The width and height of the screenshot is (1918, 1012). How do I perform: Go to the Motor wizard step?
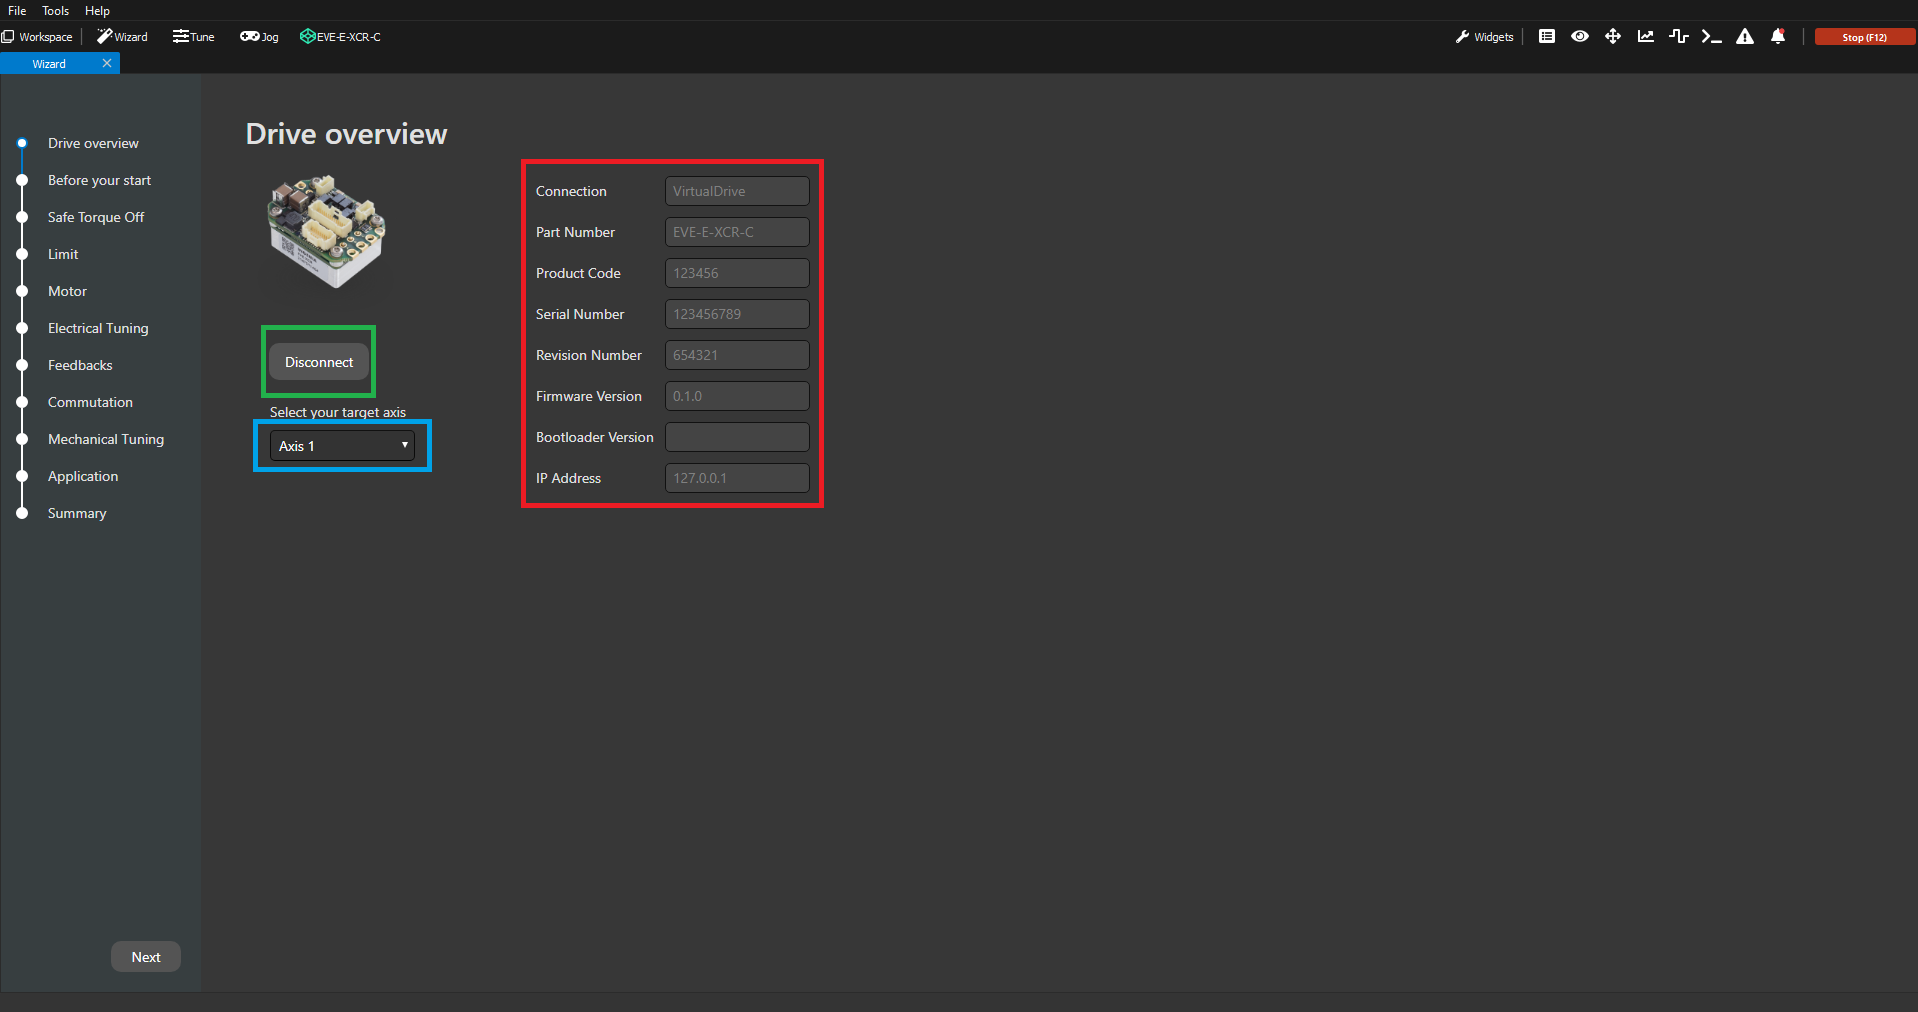pos(67,291)
